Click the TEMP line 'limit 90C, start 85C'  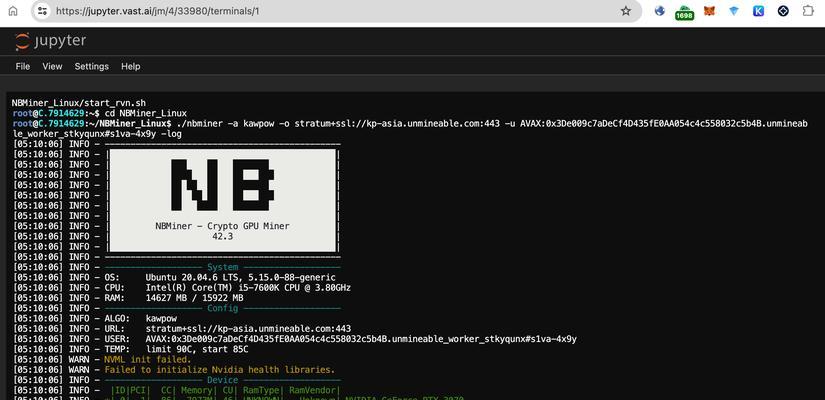[x=130, y=349]
